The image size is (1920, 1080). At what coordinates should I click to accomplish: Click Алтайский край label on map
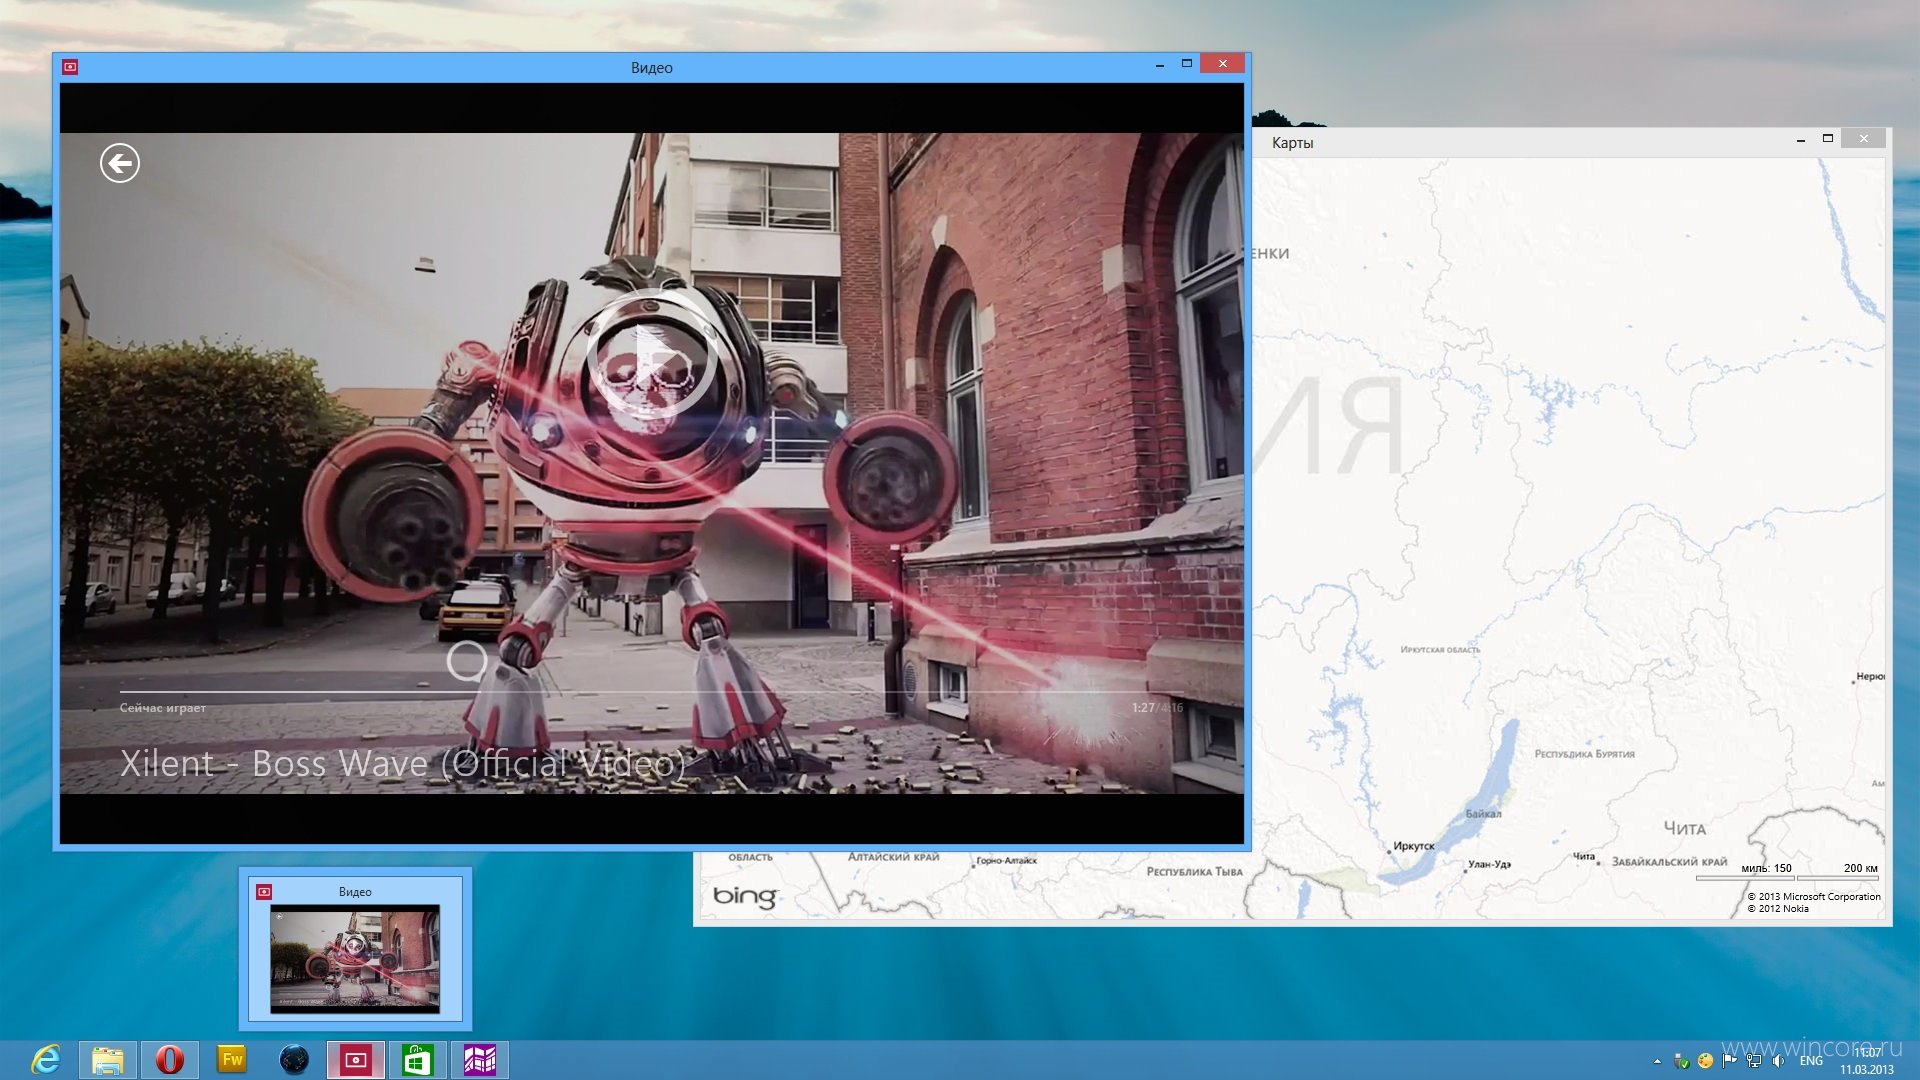click(x=894, y=857)
